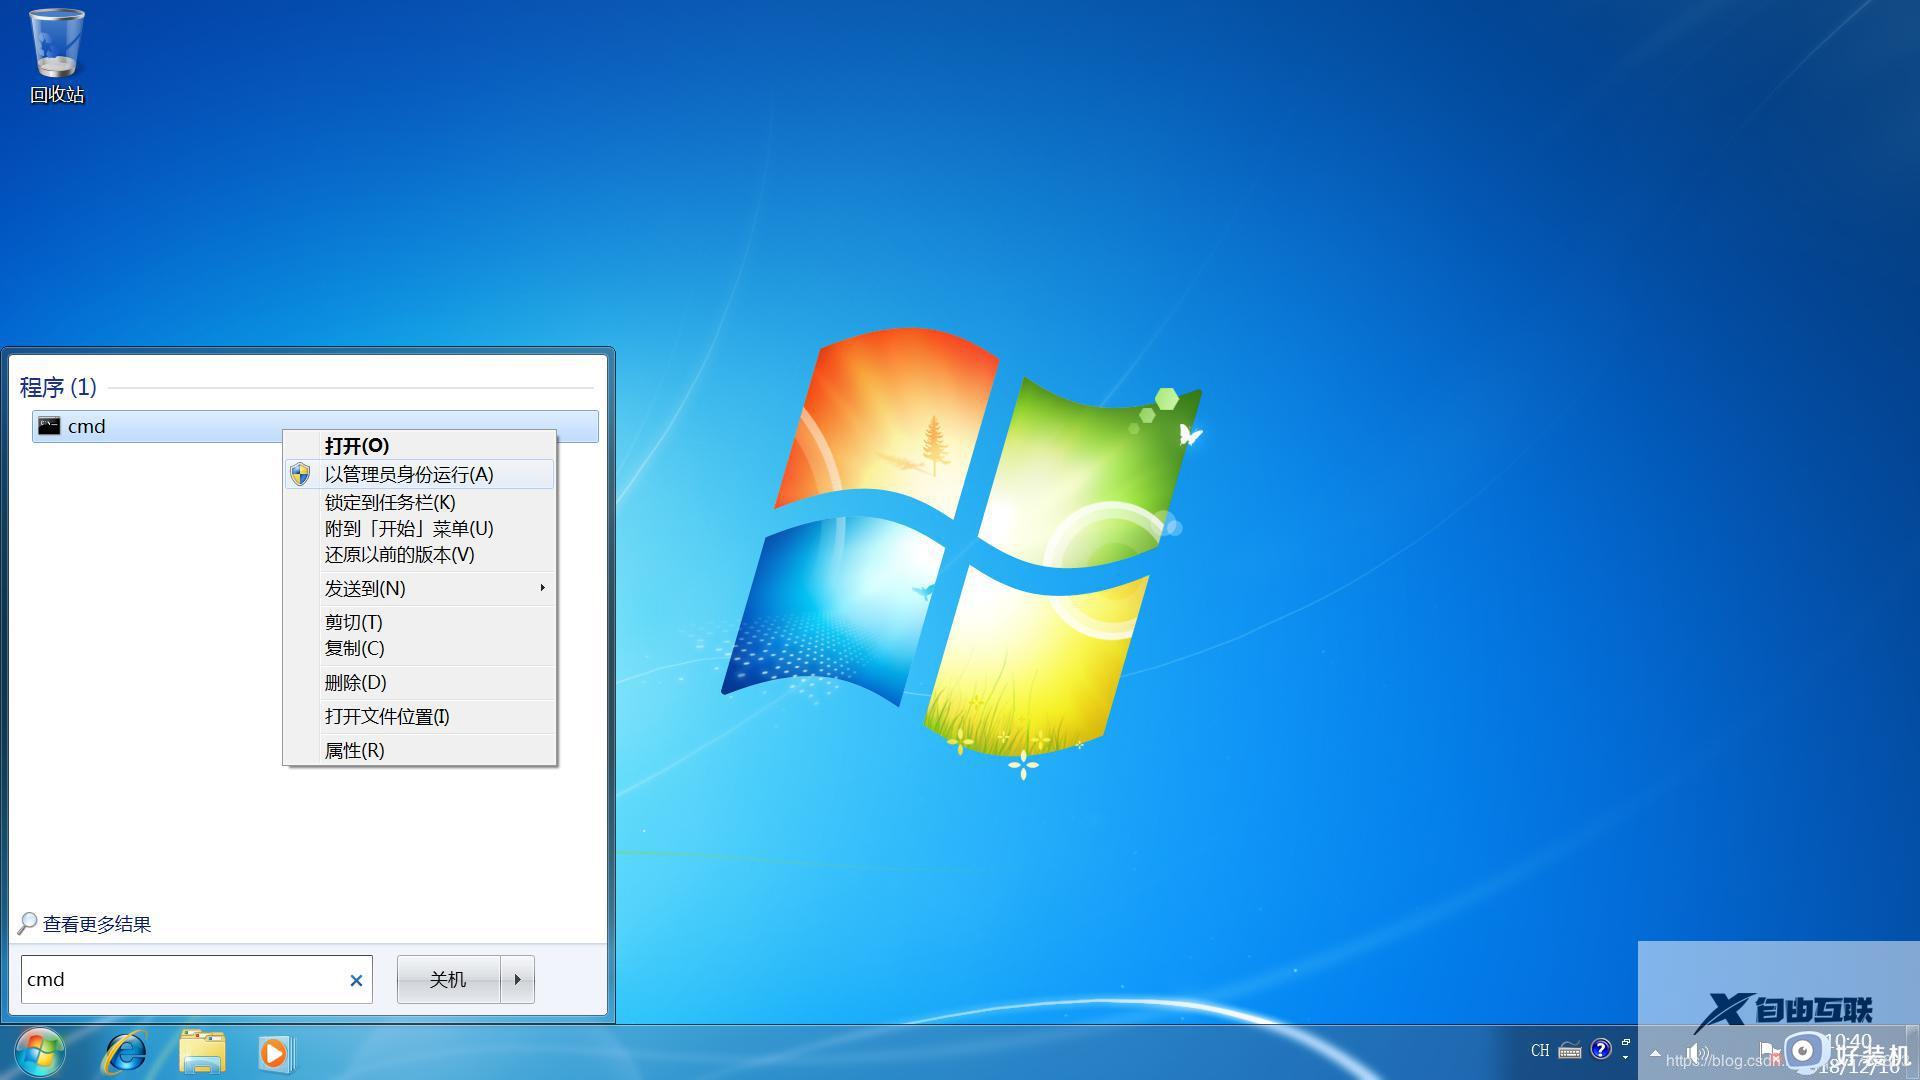Select 附到「开始」菜单(U) entry
The image size is (1920, 1080).
tap(419, 528)
